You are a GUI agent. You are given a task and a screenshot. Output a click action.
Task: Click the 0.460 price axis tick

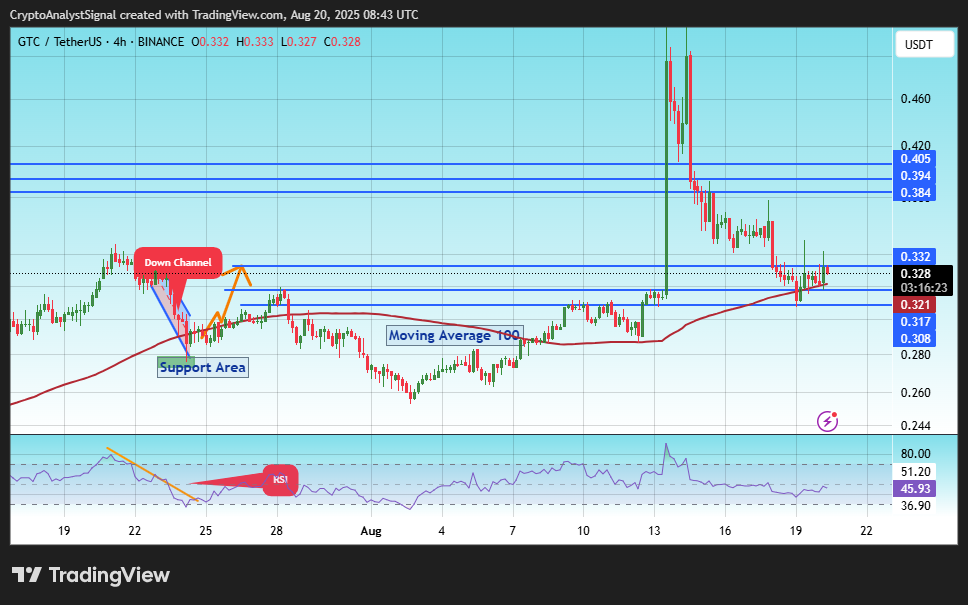[x=916, y=99]
